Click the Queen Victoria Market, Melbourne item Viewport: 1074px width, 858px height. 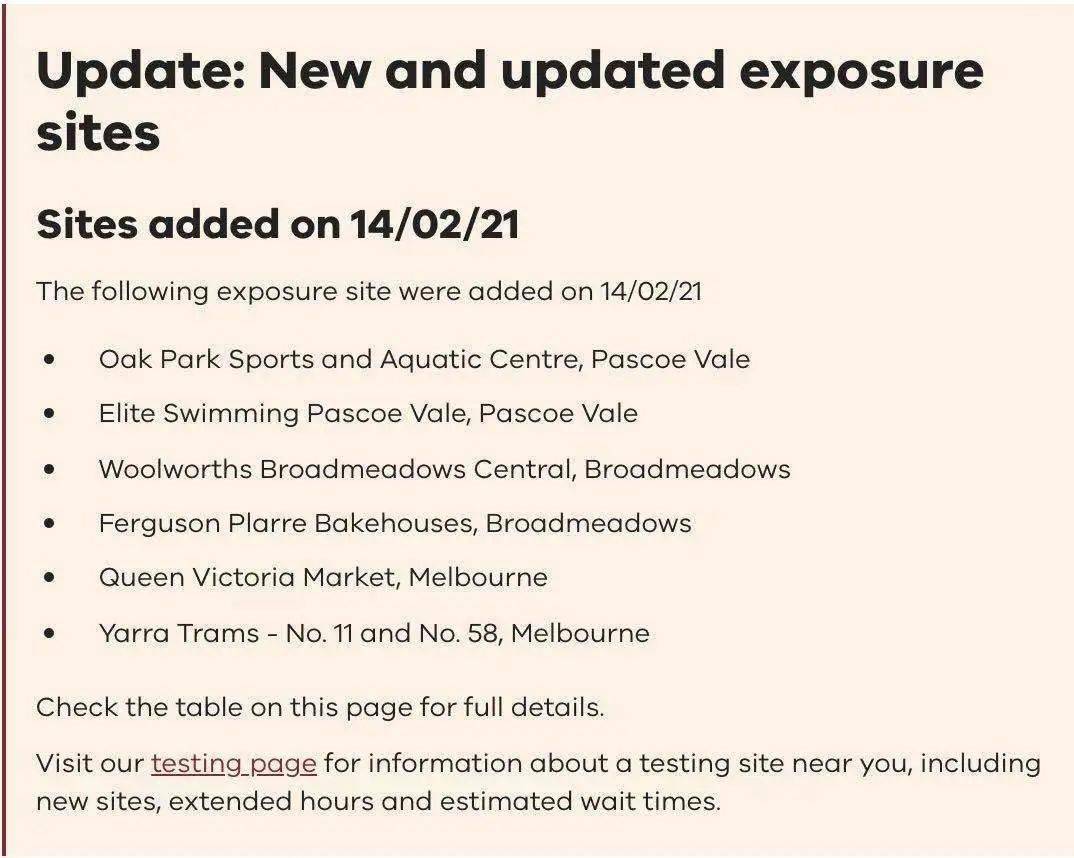pos(323,577)
